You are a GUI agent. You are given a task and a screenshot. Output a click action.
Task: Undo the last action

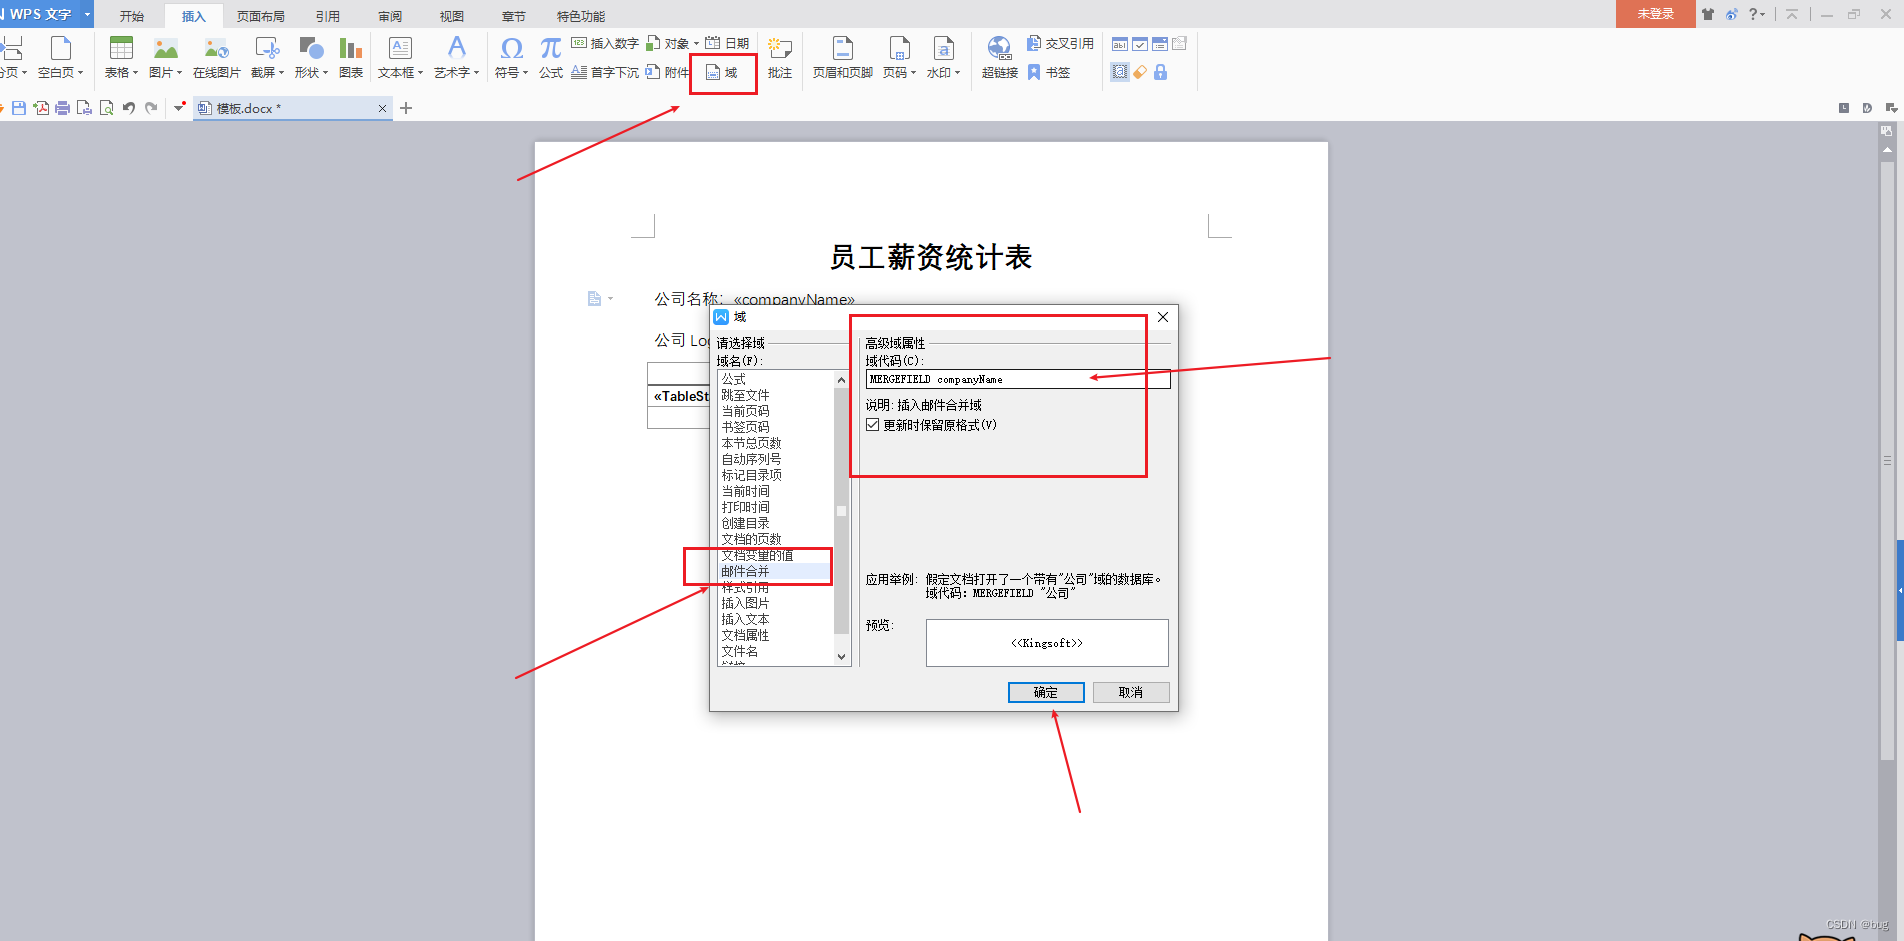click(129, 108)
